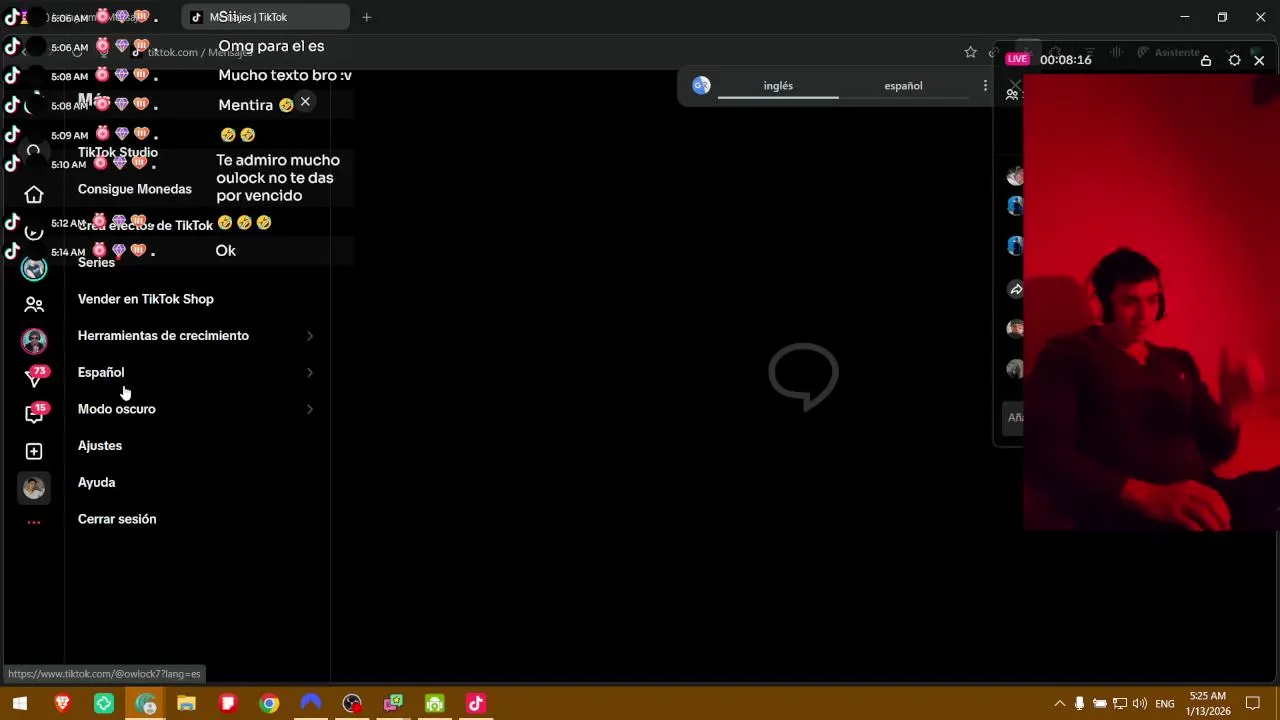This screenshot has width=1280, height=720.
Task: Click the taskbar clock 5:25 AM
Action: pos(1207,704)
